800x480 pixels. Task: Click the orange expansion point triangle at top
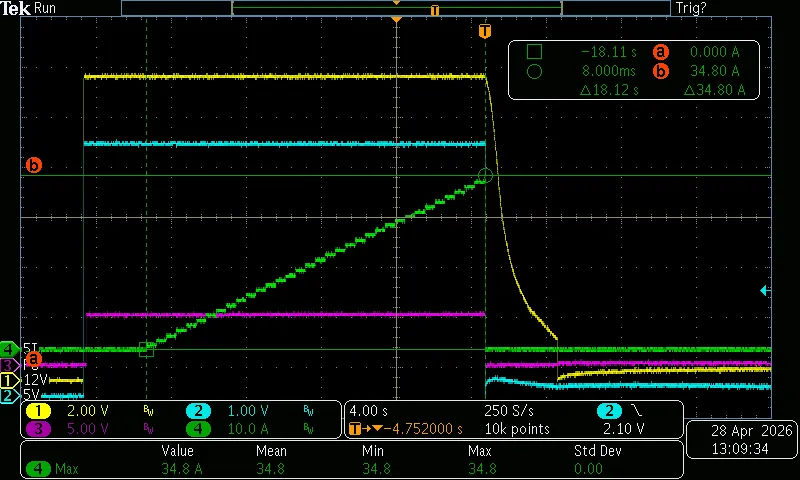coord(397,20)
